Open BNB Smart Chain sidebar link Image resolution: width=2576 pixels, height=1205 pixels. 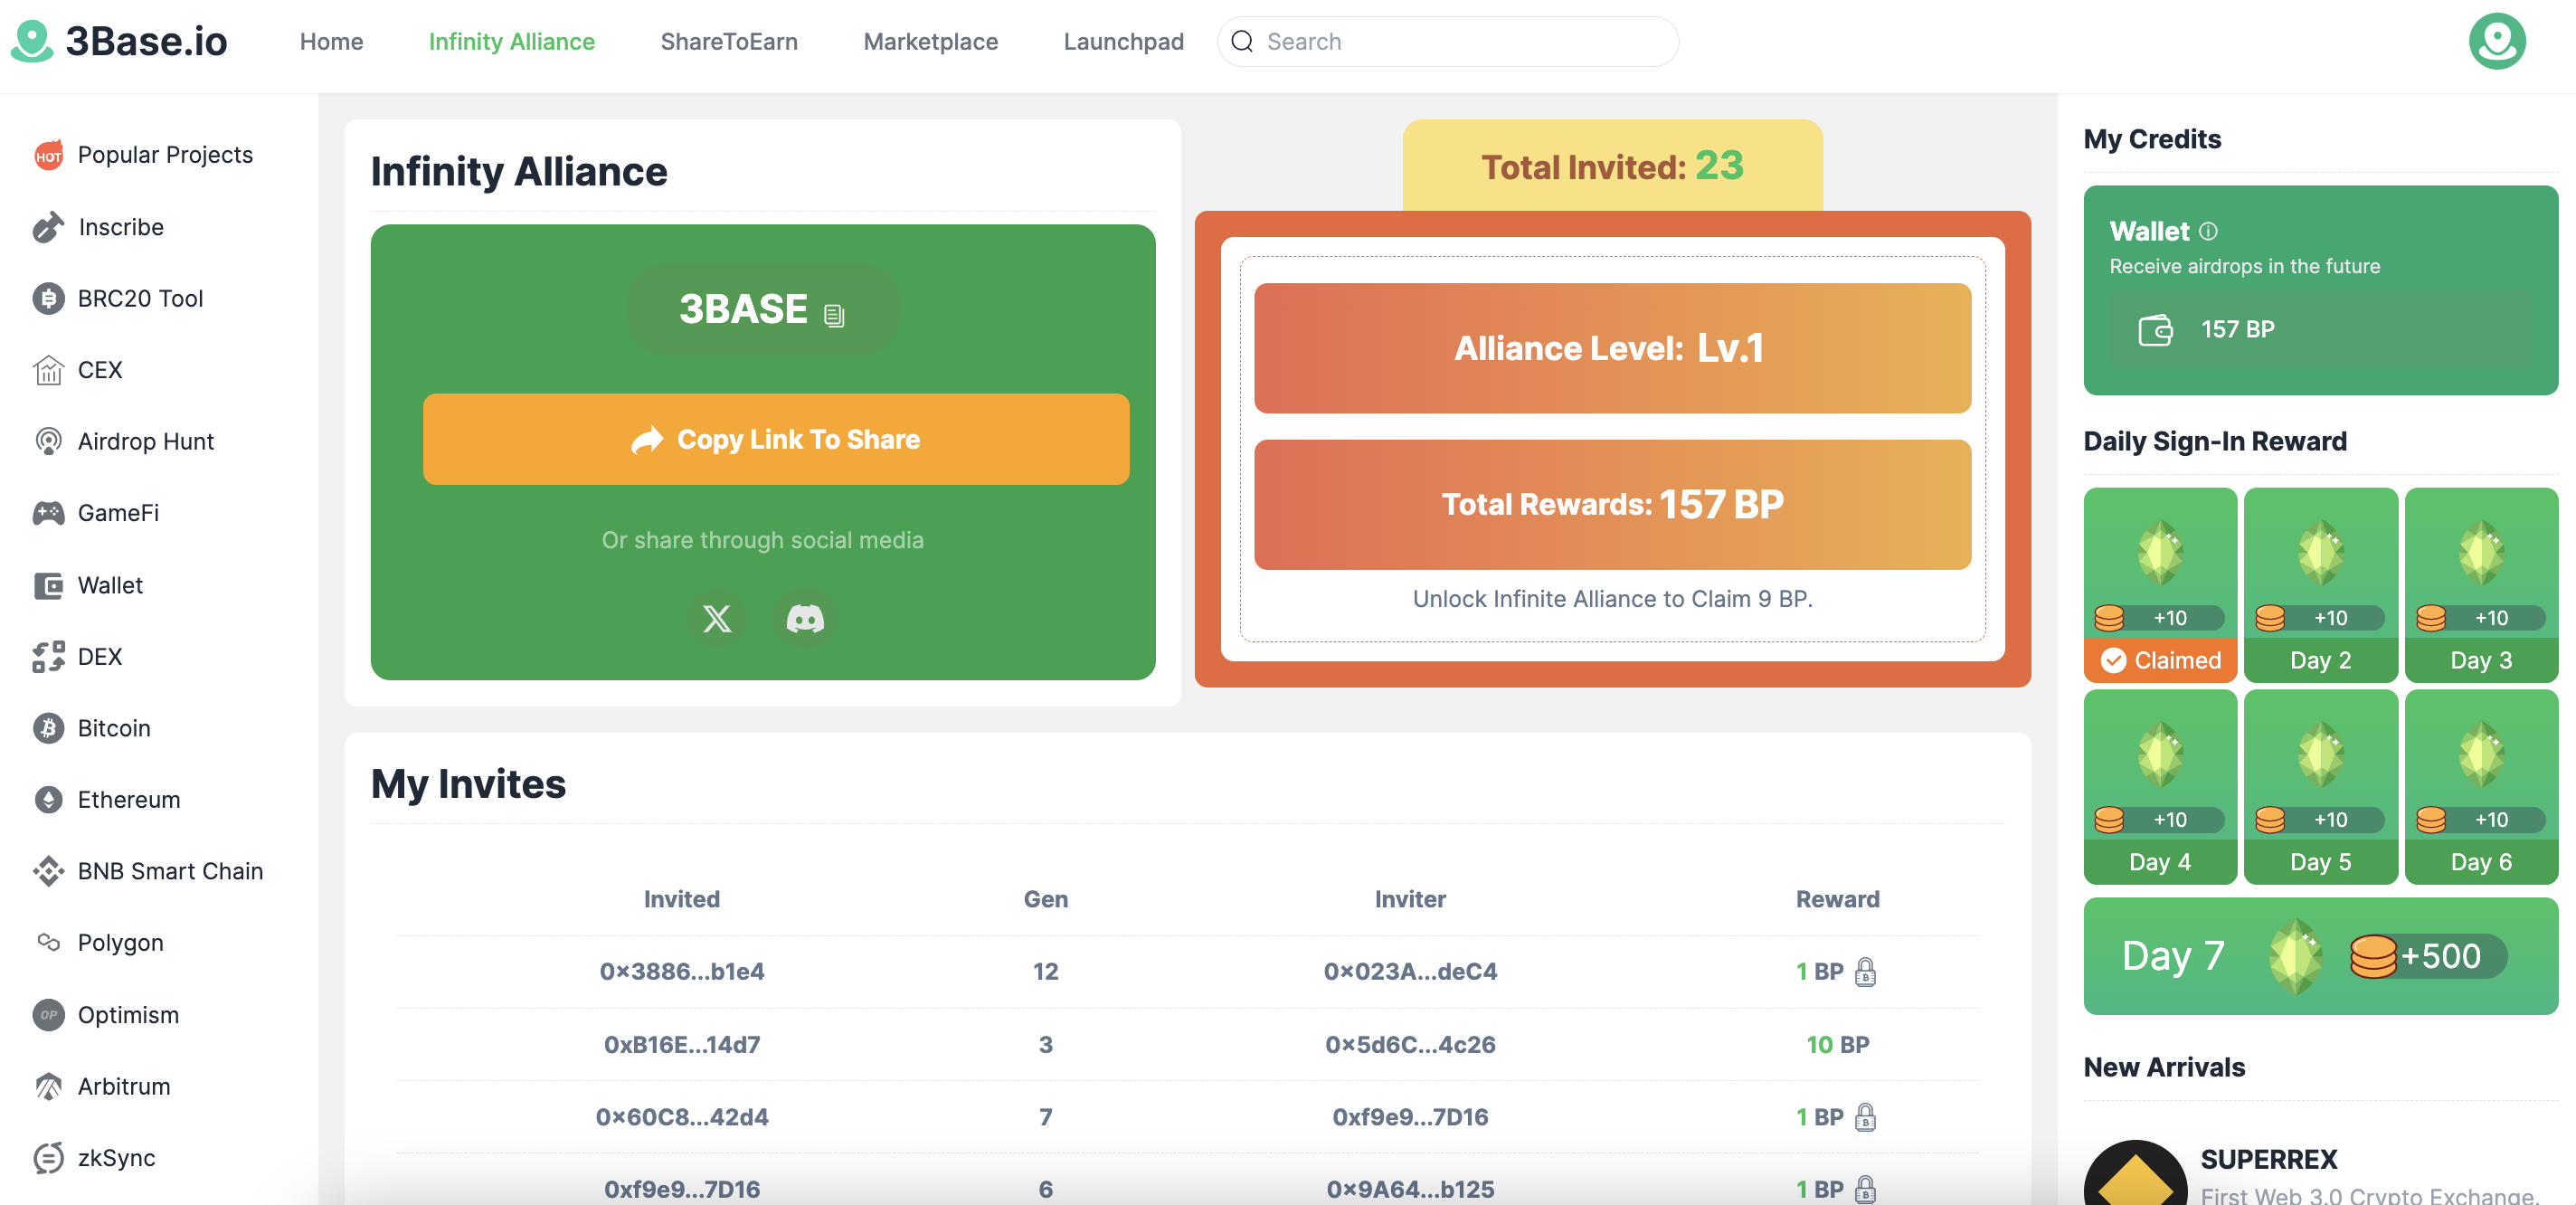[x=170, y=871]
